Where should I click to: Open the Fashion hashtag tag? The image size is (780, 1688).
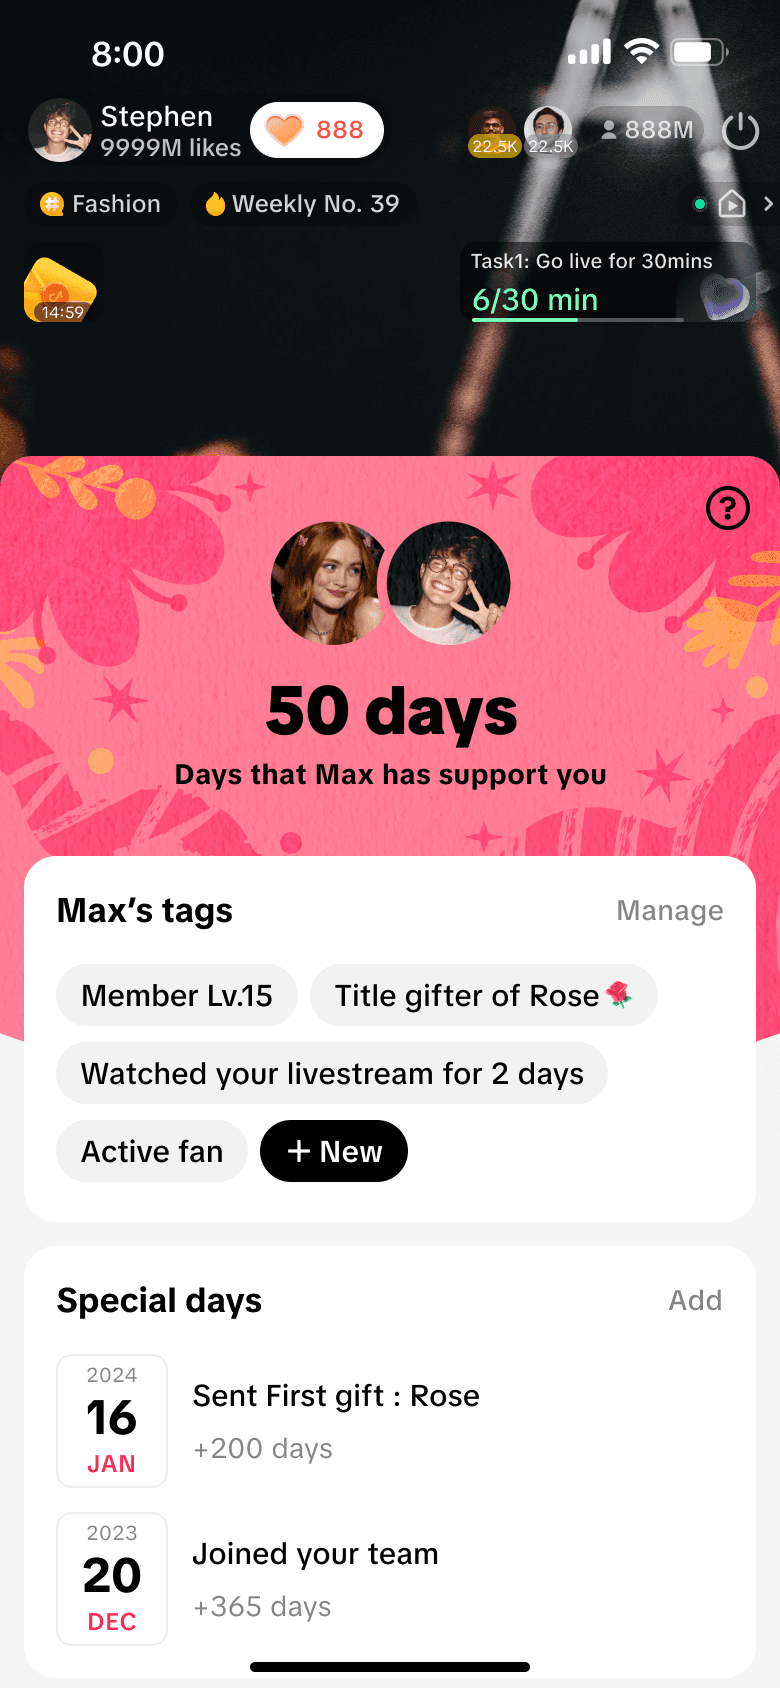tap(100, 204)
